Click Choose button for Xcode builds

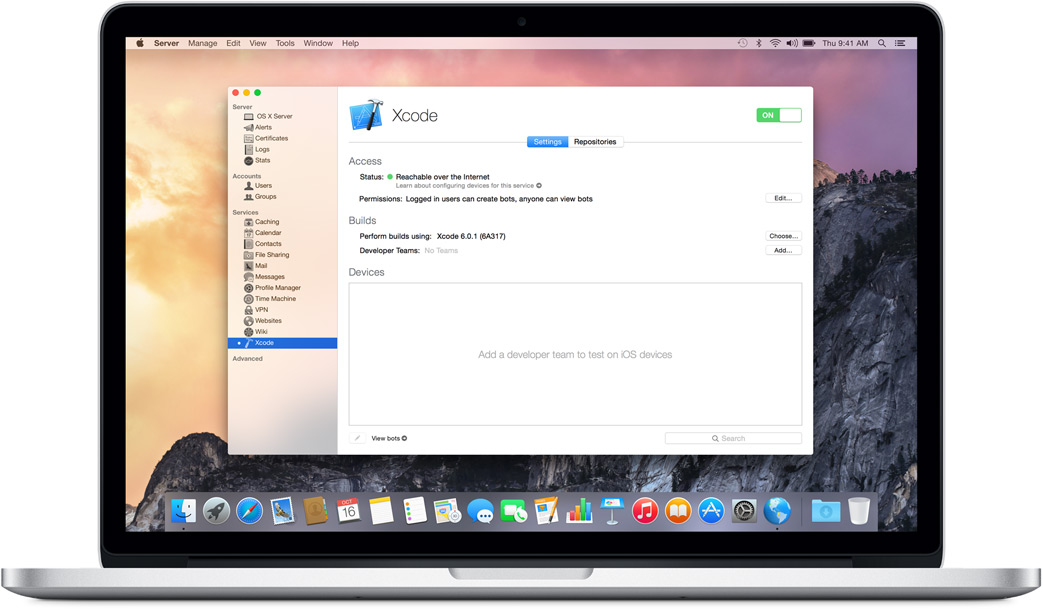coord(783,236)
